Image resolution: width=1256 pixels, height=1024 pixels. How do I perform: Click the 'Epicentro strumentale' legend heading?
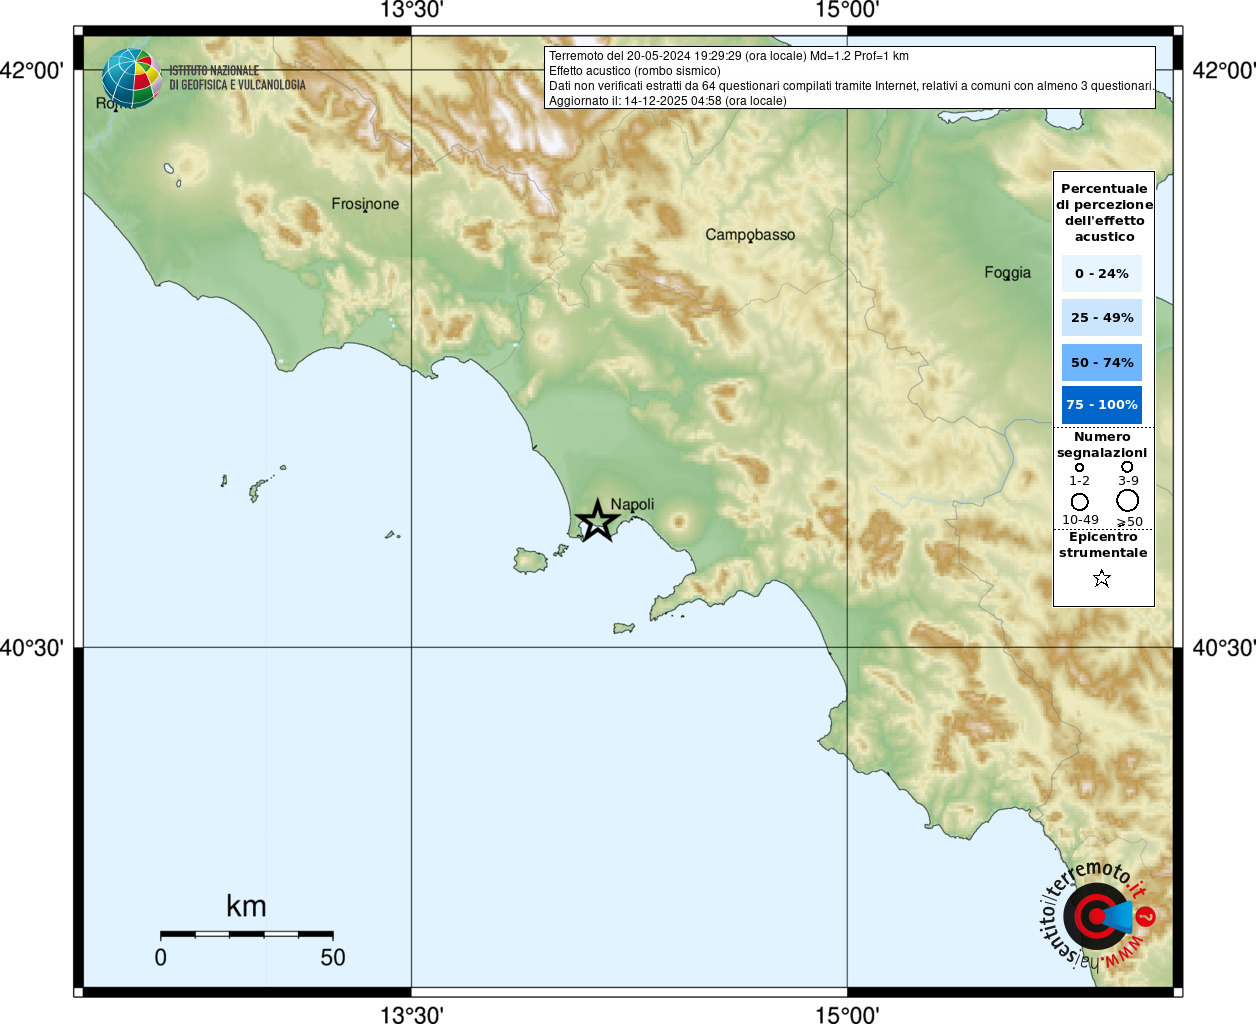coord(1103,545)
